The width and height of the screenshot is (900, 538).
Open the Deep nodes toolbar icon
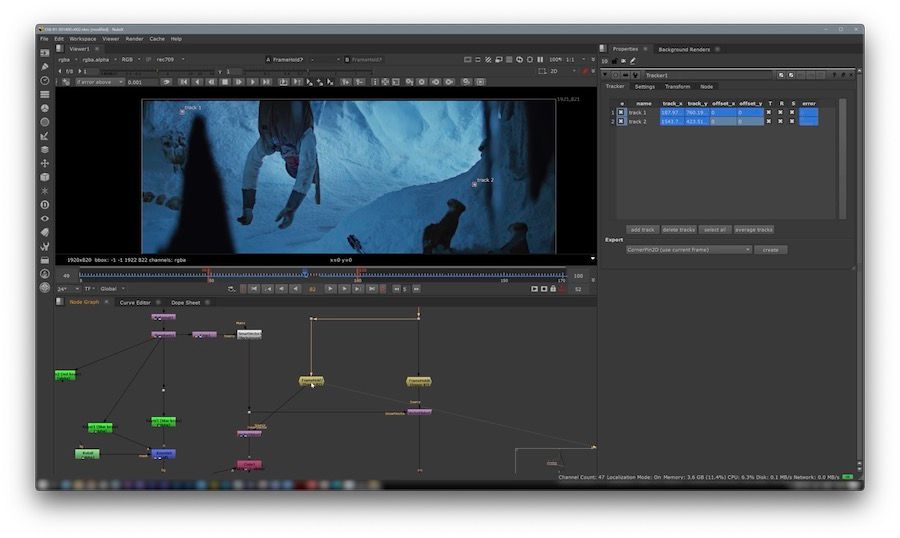tap(45, 204)
